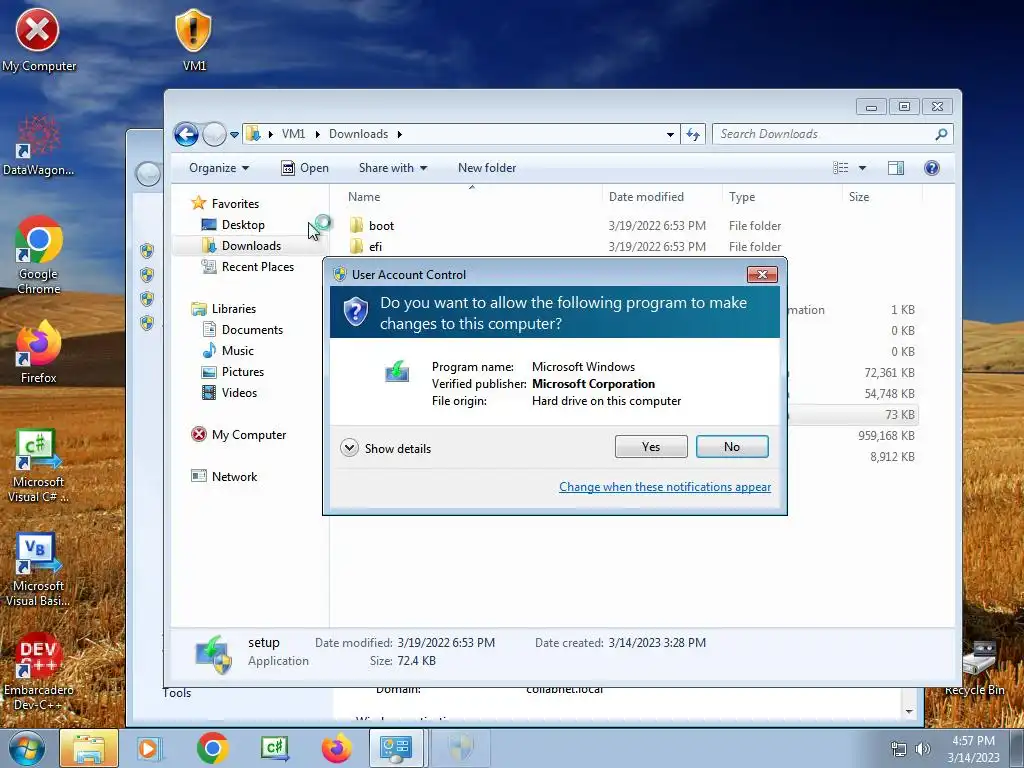
Task: Open the taskbar clock showing 4:57 PM
Action: pos(973,748)
